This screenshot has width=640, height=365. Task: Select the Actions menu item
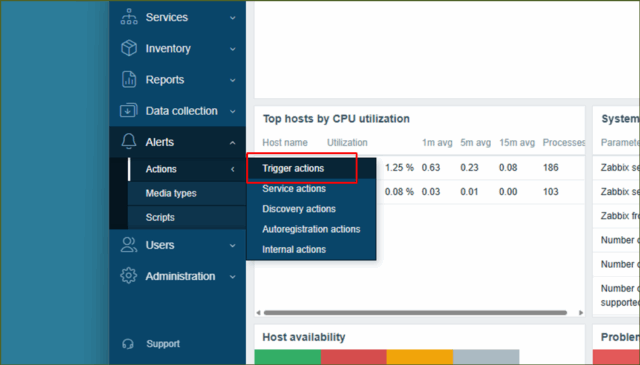tap(161, 169)
